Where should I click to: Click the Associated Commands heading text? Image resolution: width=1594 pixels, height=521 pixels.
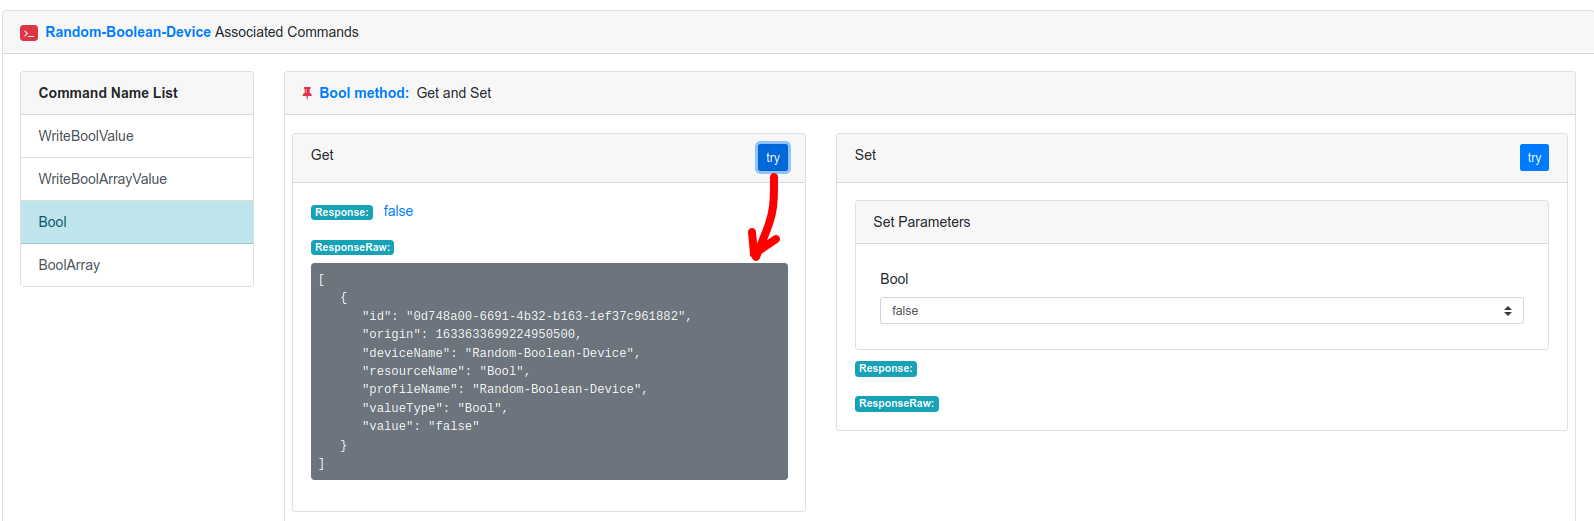coord(286,32)
